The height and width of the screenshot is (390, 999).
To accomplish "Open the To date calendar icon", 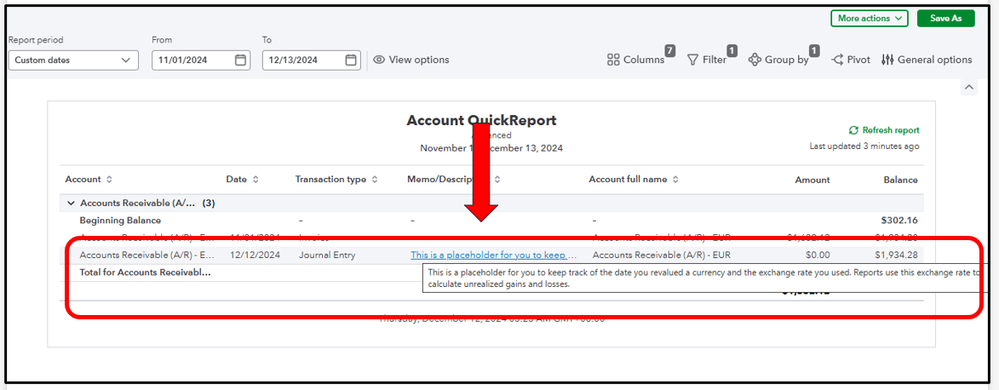I will [350, 61].
